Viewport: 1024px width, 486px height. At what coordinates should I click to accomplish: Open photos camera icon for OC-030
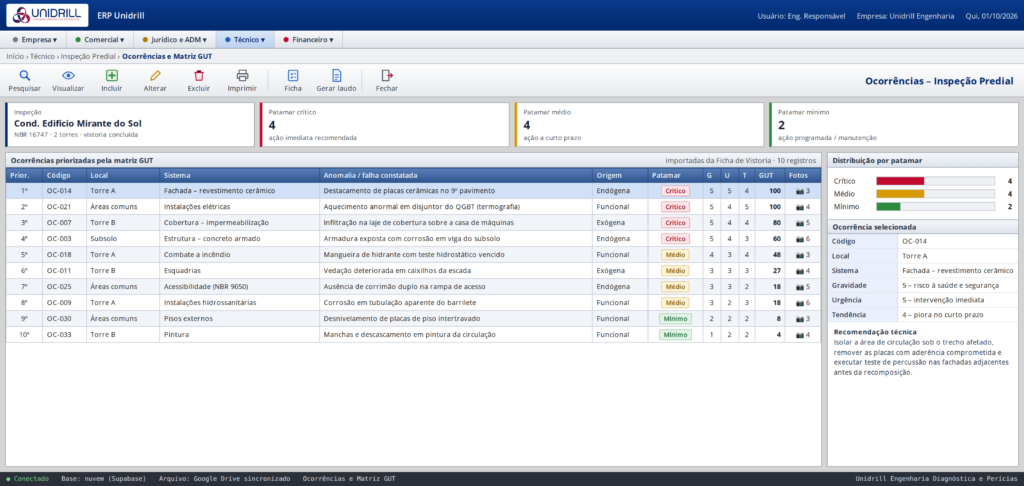pos(799,319)
